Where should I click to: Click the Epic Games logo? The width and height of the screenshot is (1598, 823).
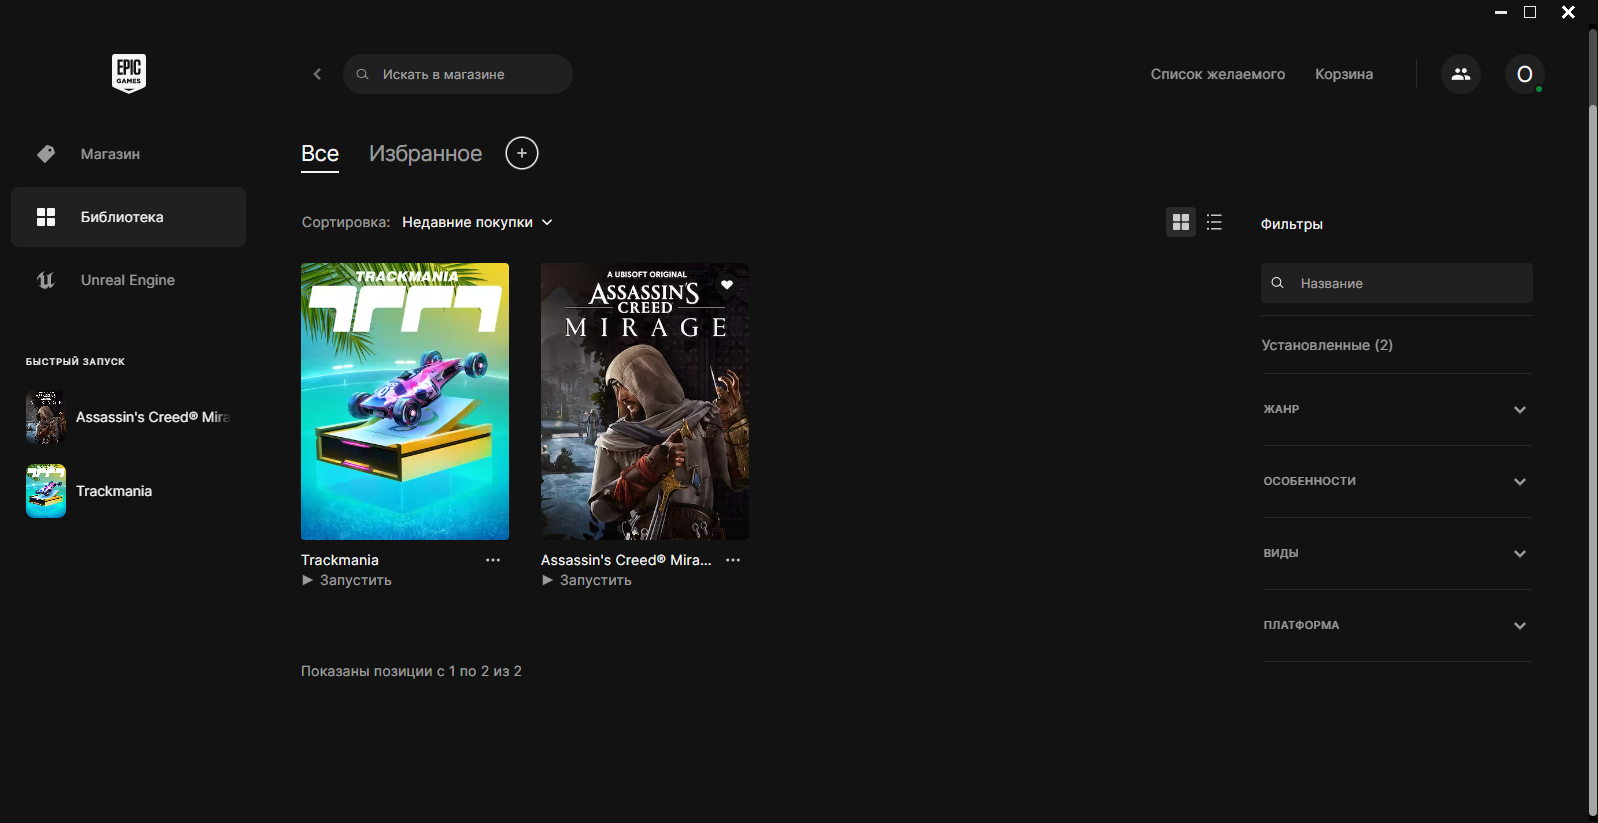(x=129, y=74)
